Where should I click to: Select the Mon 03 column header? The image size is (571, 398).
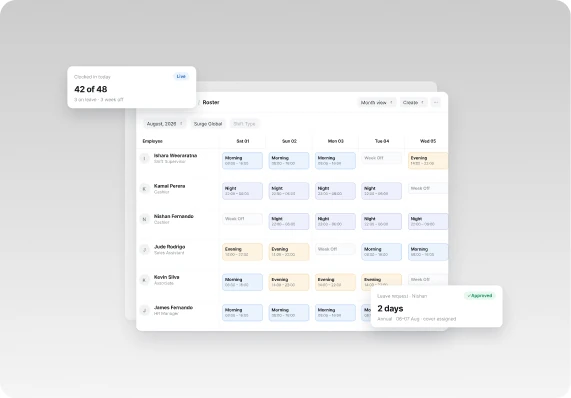[335, 141]
